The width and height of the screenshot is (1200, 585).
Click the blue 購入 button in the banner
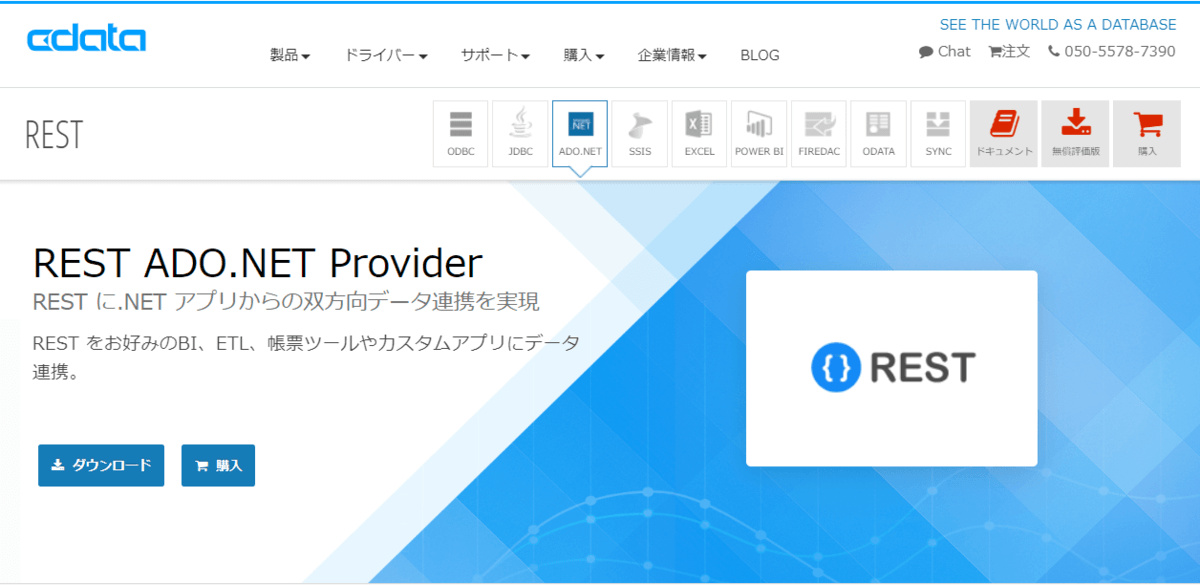tap(218, 465)
